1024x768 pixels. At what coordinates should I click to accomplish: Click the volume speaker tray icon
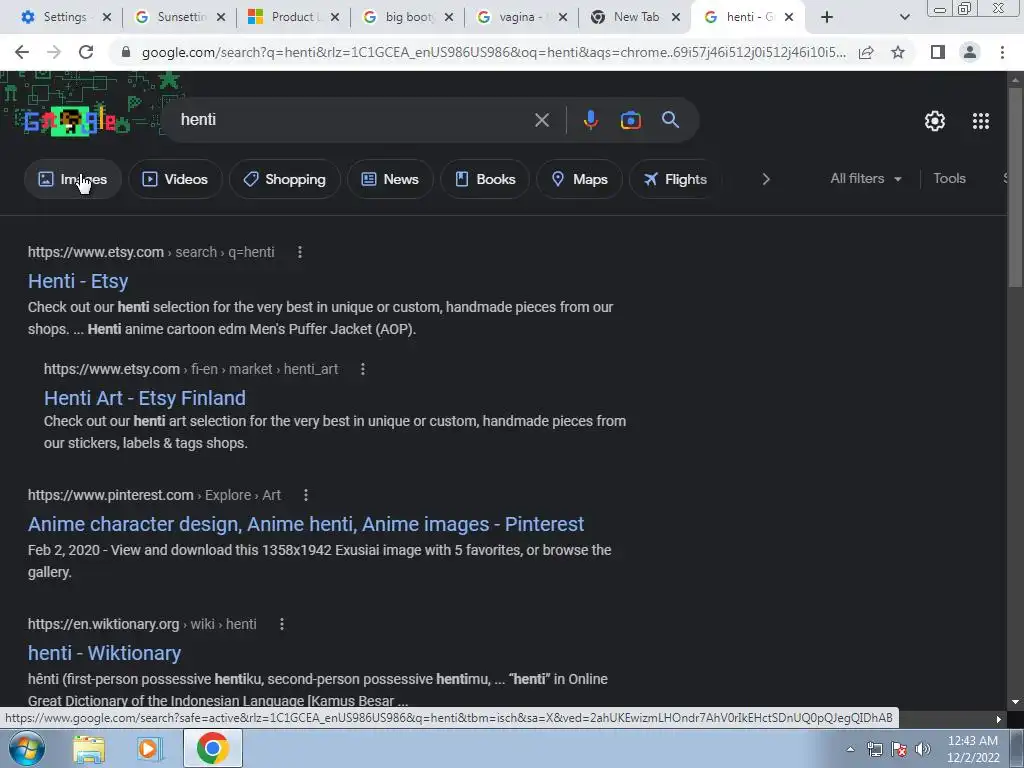tap(923, 749)
